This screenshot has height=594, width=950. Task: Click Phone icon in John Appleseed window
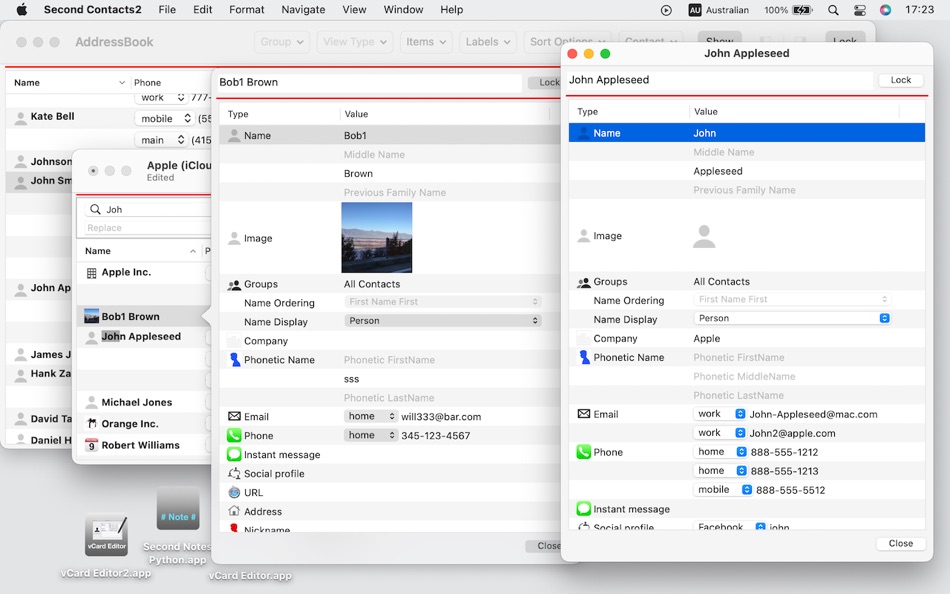583,452
